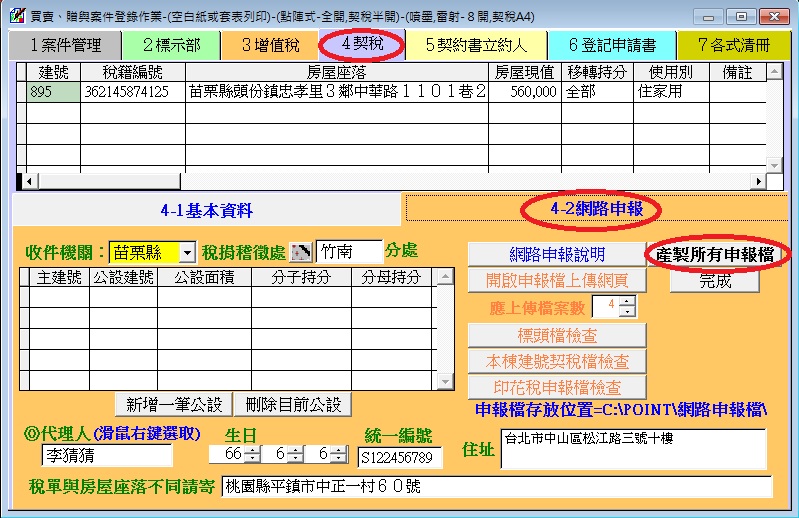The width and height of the screenshot is (799, 518).
Task: Click the application icon in title bar
Action: pyautogui.click(x=13, y=17)
